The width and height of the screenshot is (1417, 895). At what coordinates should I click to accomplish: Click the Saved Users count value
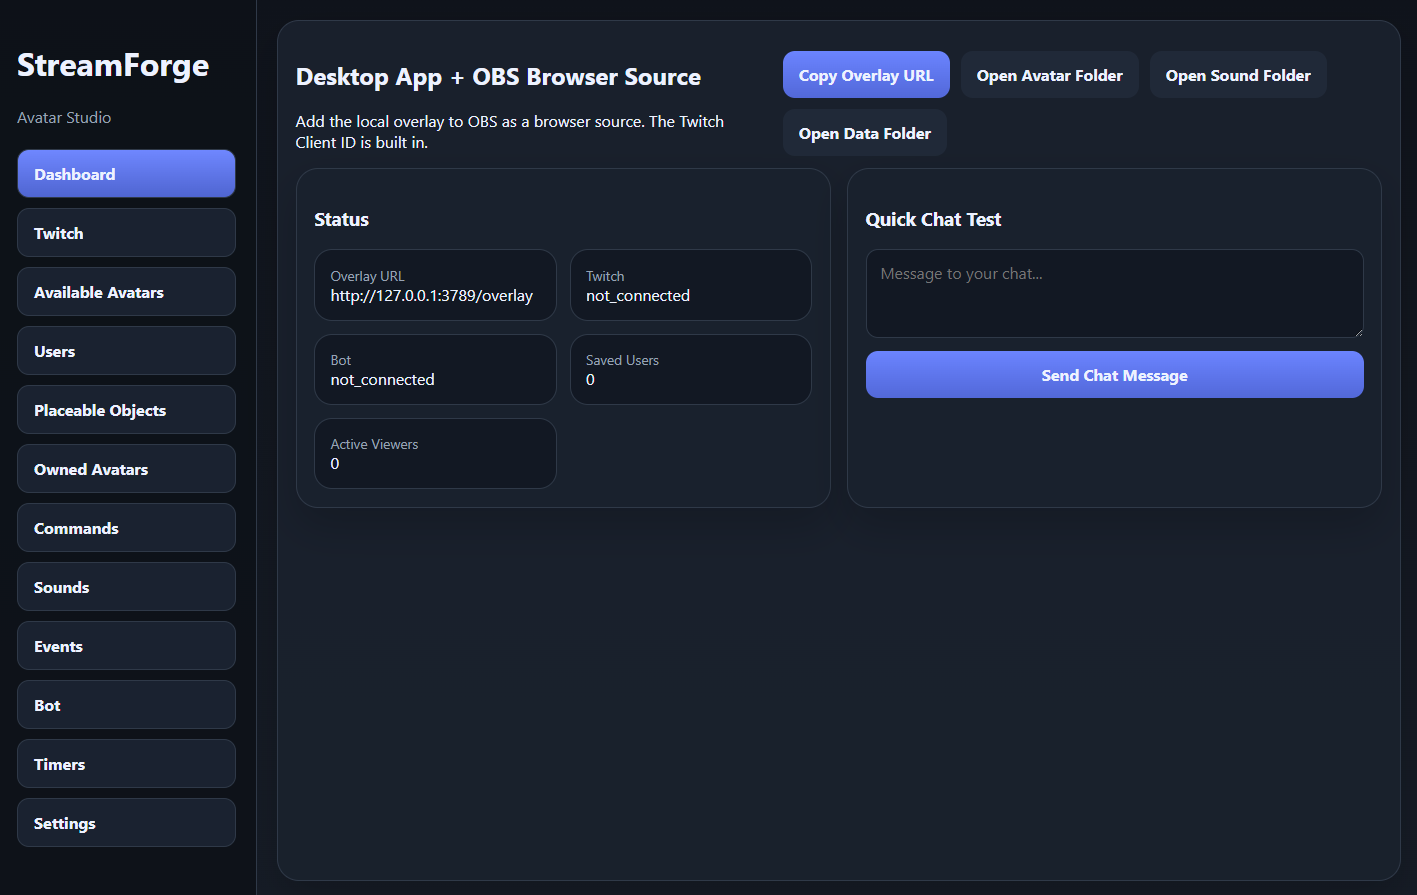pos(590,380)
